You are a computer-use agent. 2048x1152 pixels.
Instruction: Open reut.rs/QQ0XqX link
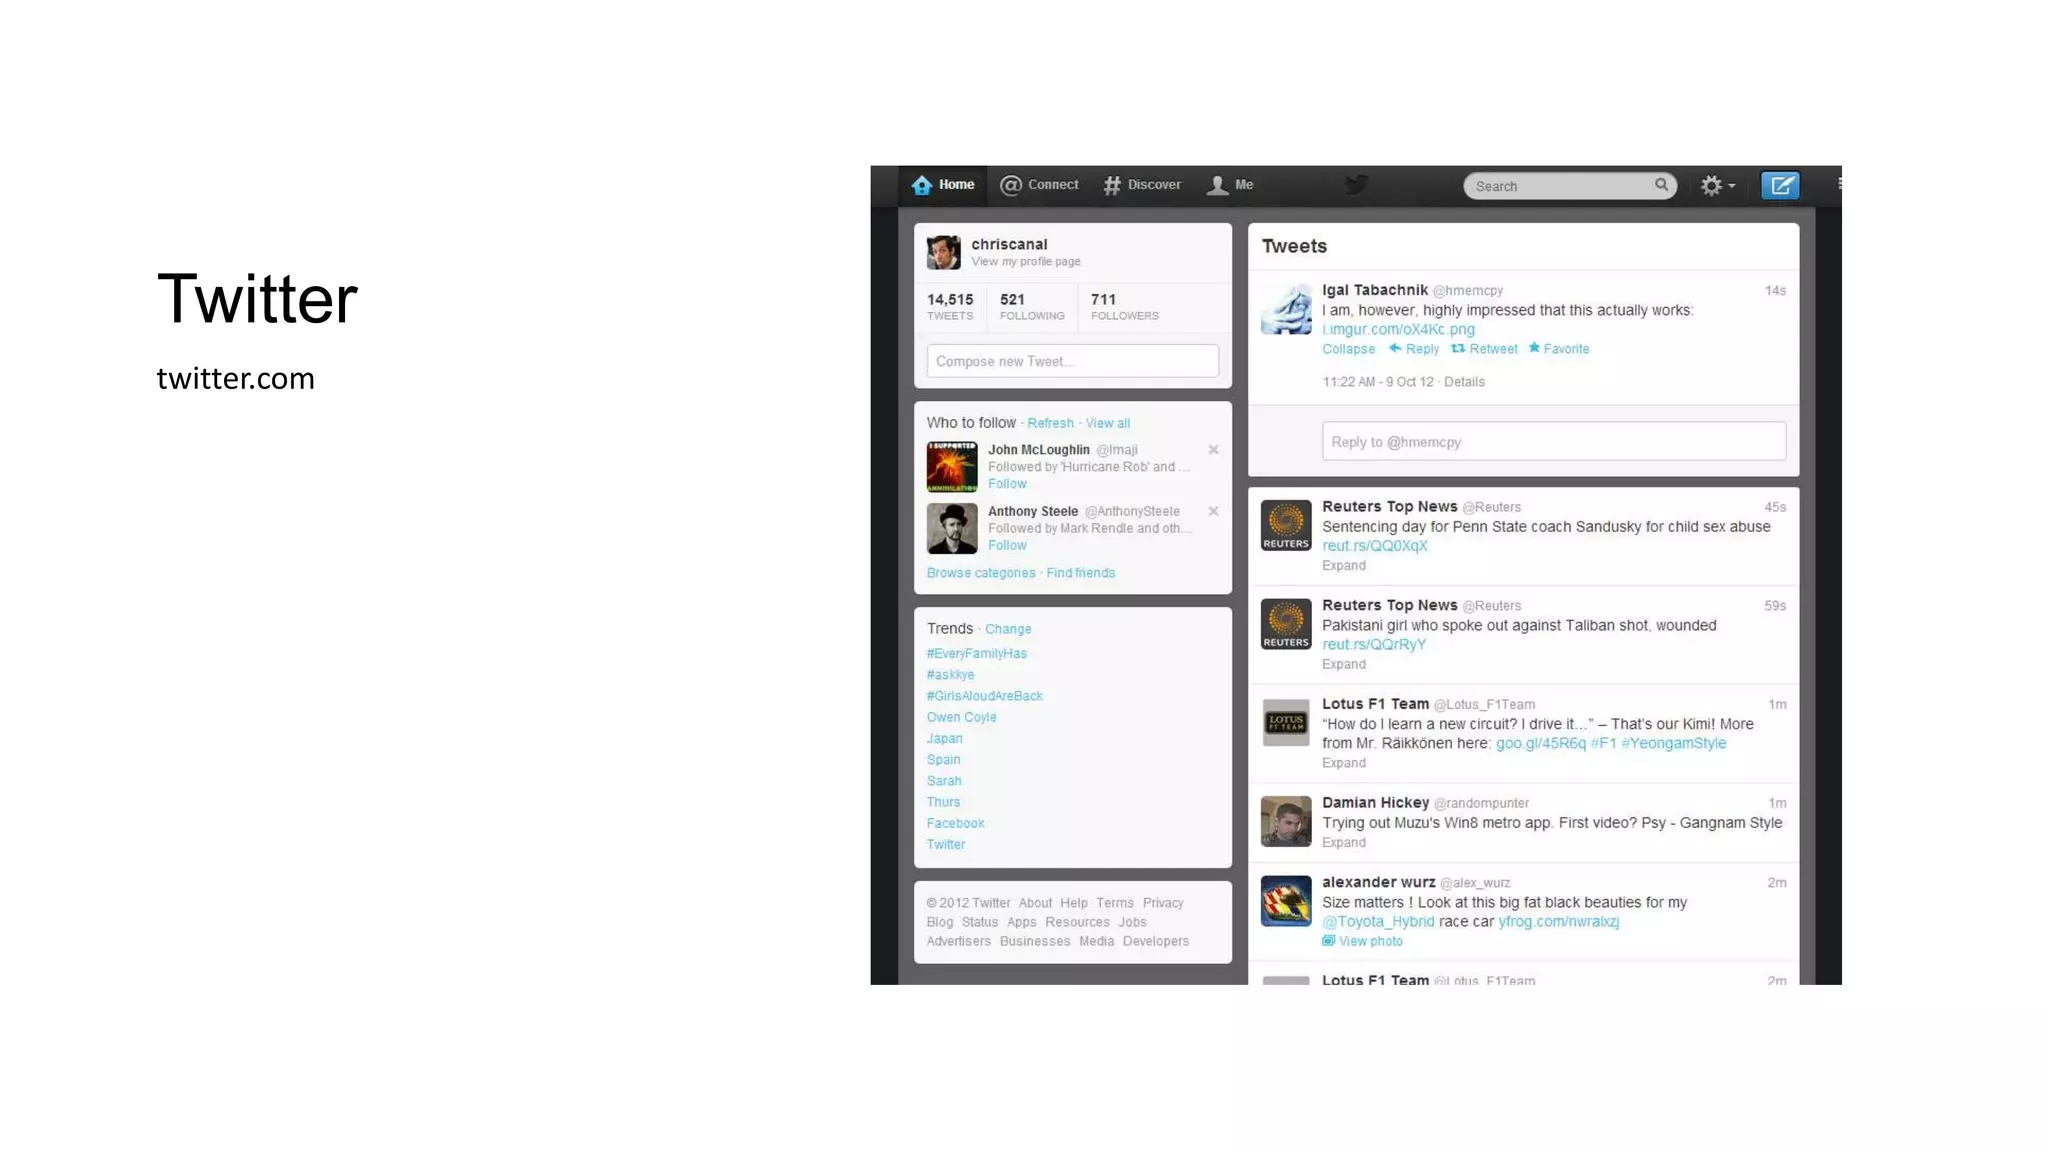click(x=1374, y=546)
